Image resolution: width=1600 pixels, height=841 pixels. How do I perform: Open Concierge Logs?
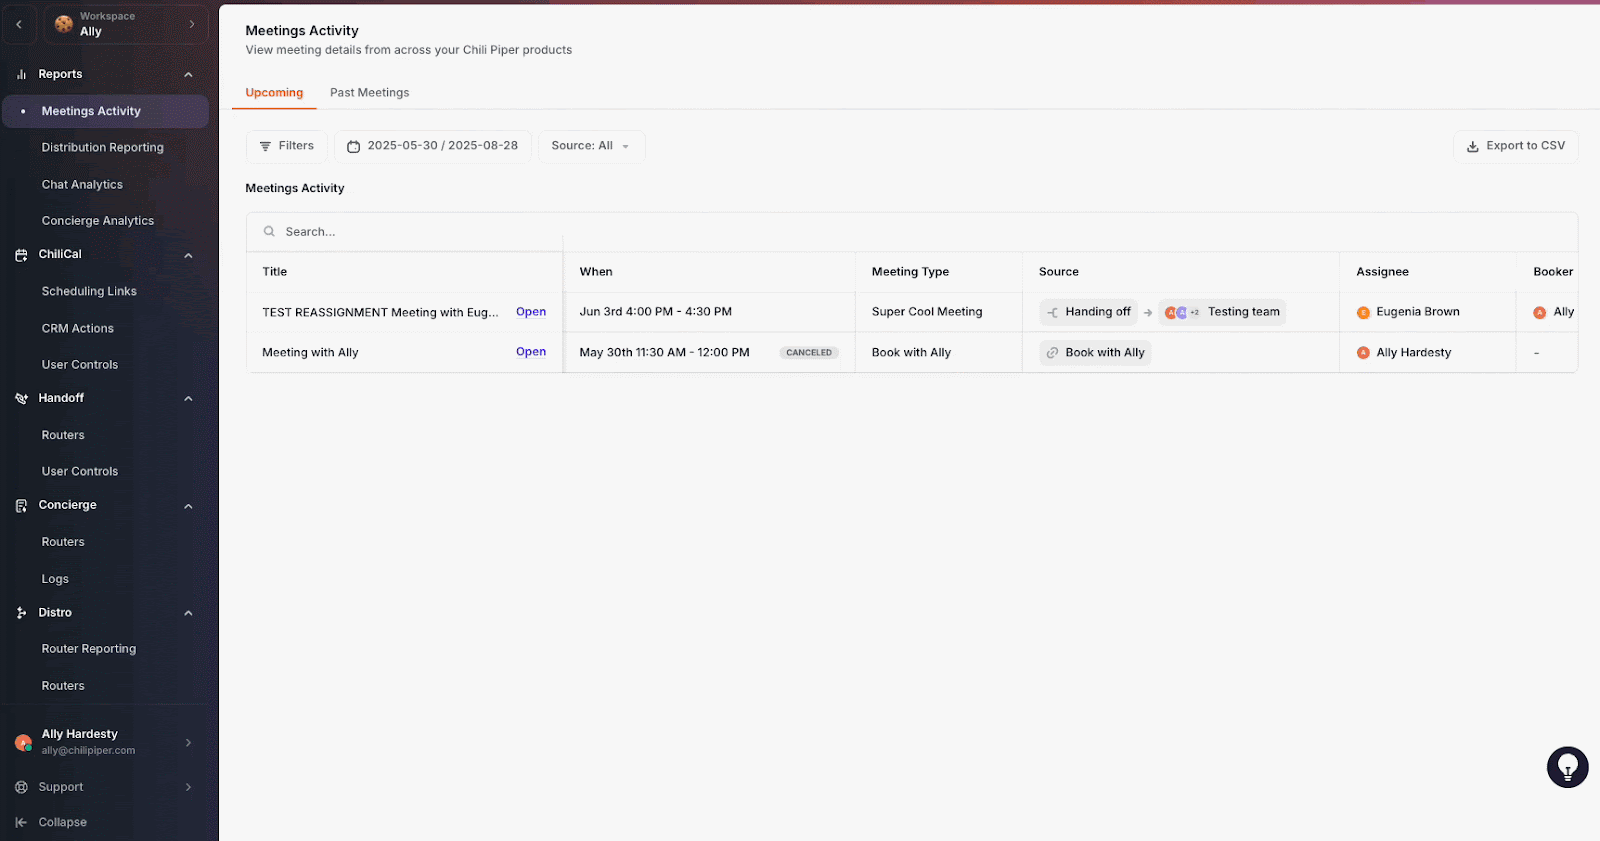pyautogui.click(x=55, y=579)
